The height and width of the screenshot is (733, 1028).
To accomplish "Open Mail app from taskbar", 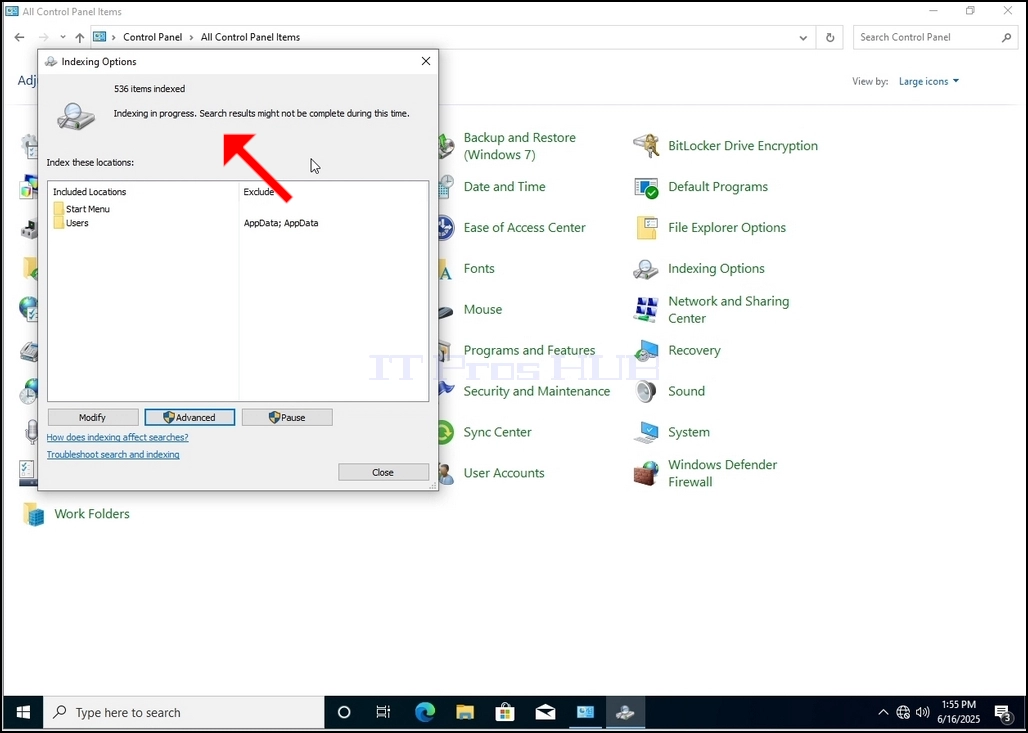I will click(545, 712).
